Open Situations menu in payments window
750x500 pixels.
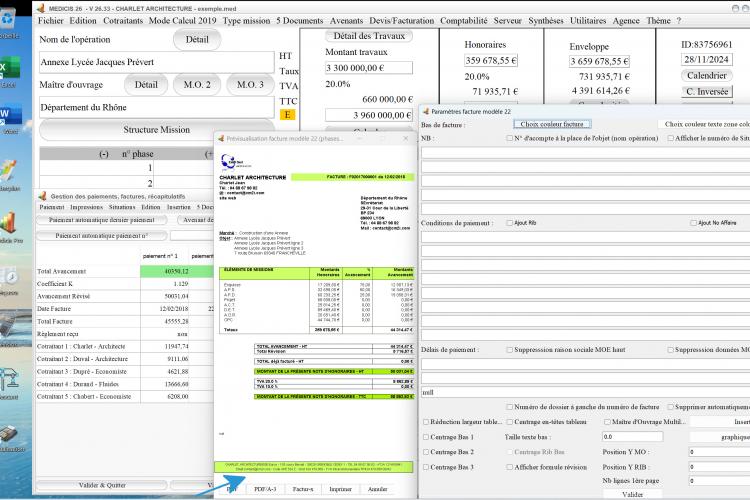point(122,207)
